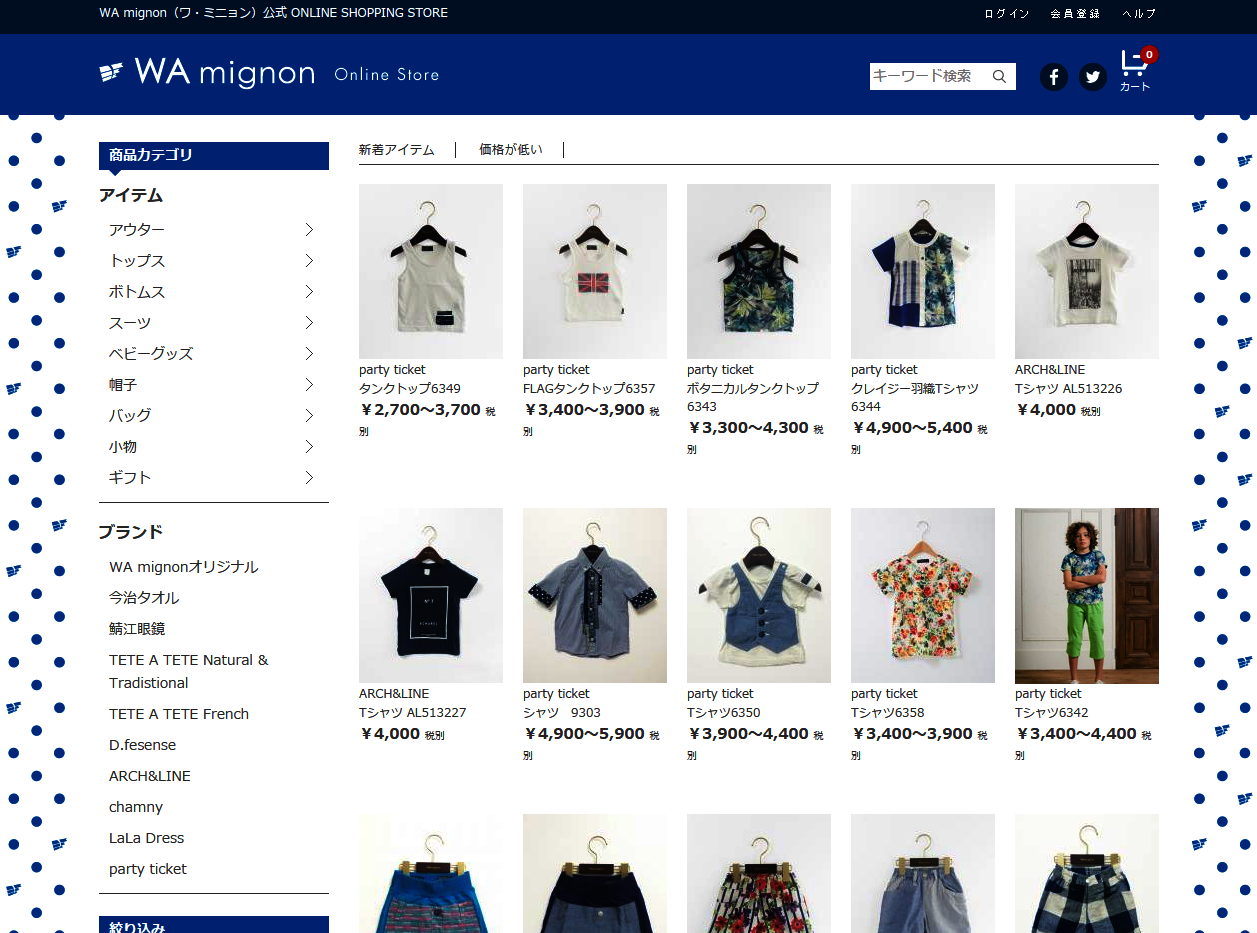Click the Tシャツ6342 product name
The width and height of the screenshot is (1257, 933).
click(x=1052, y=712)
